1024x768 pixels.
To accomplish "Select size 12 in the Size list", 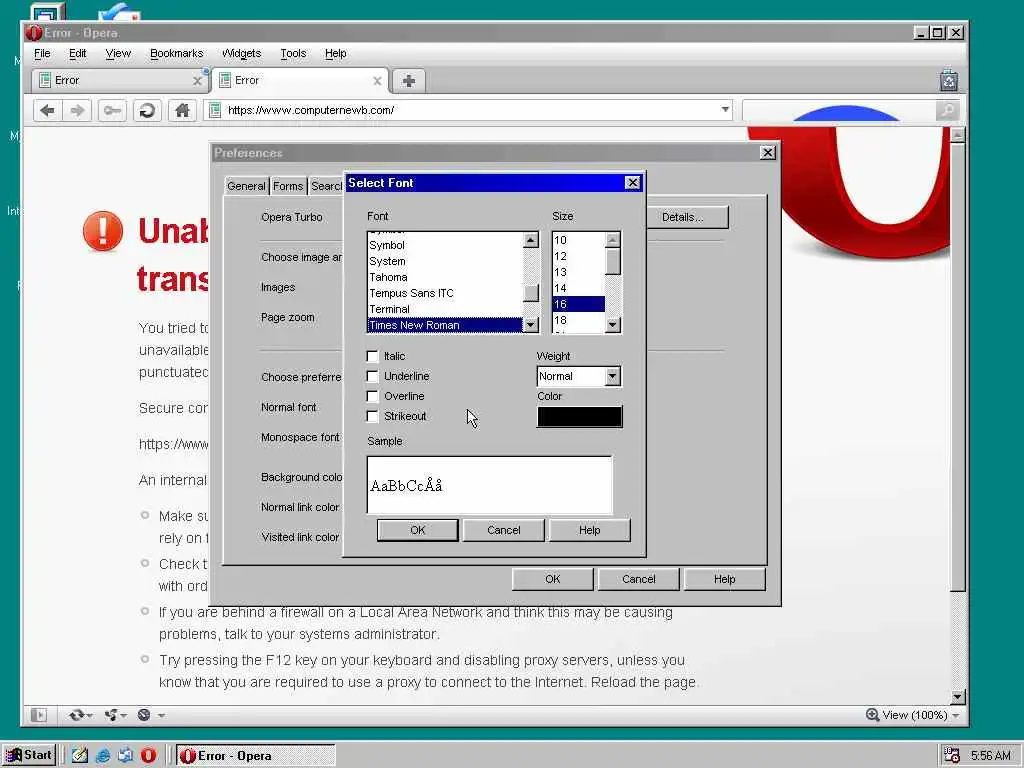I will (x=579, y=256).
